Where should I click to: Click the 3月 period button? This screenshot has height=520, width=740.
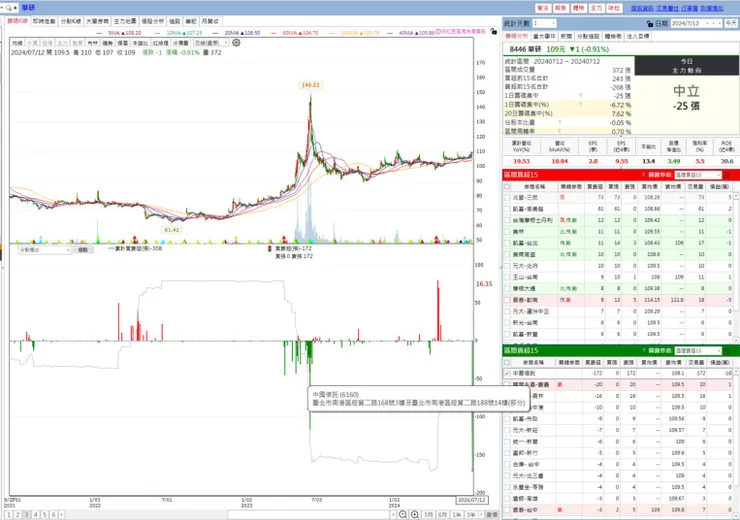[x=429, y=515]
